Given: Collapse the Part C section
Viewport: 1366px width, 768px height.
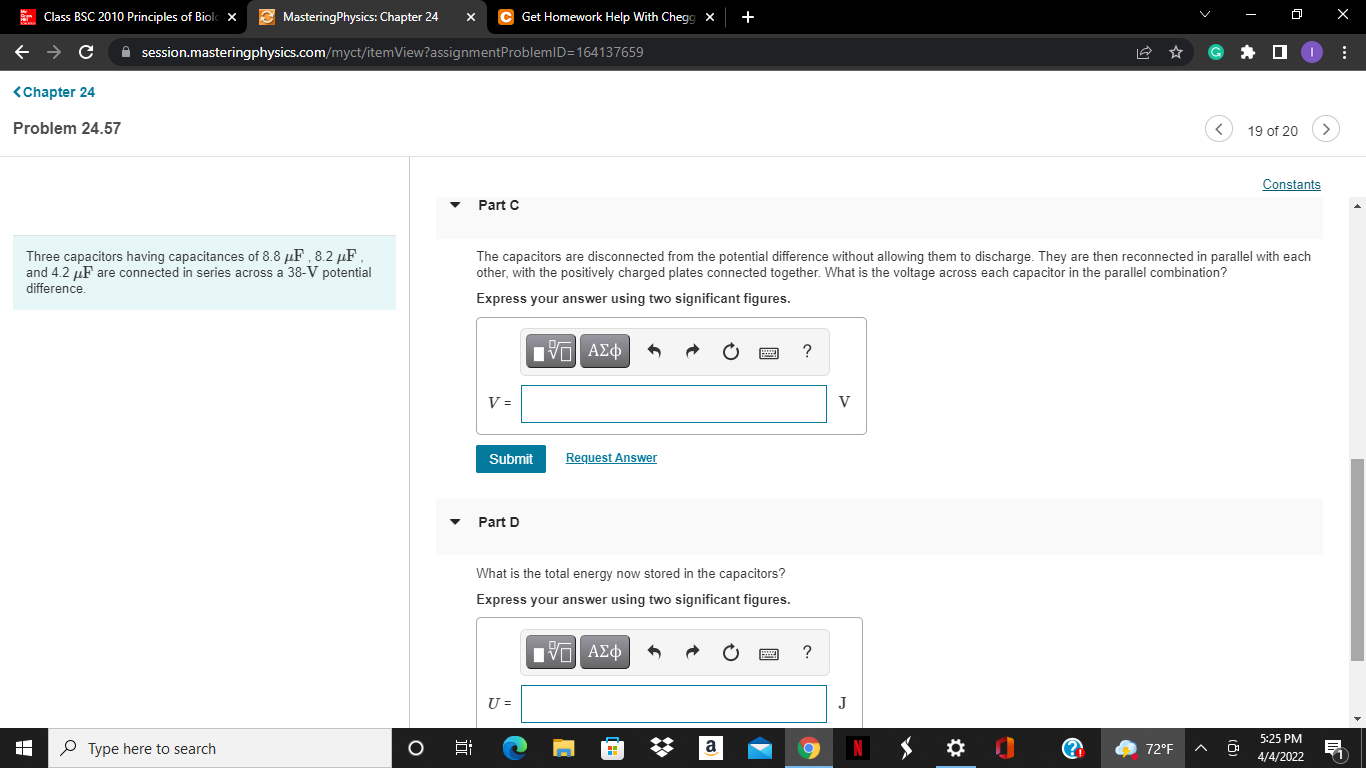Looking at the screenshot, I should (x=455, y=204).
